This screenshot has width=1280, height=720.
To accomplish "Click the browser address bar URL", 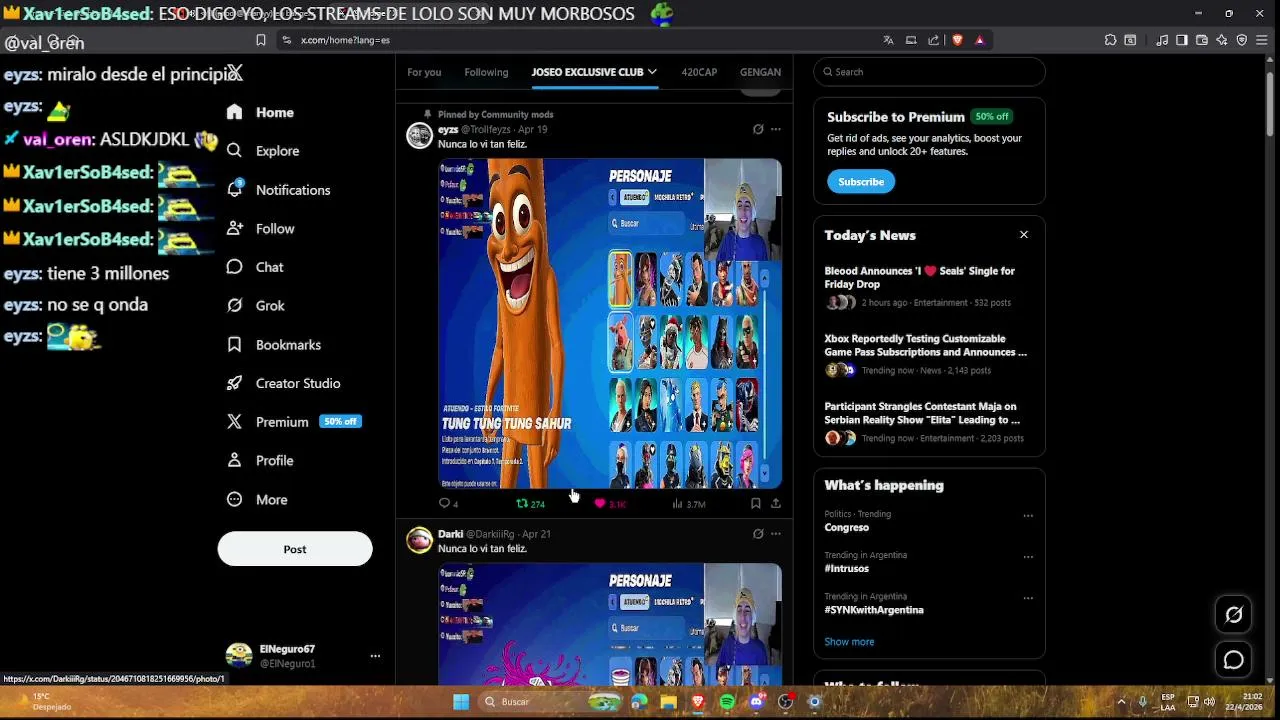I will 345,40.
